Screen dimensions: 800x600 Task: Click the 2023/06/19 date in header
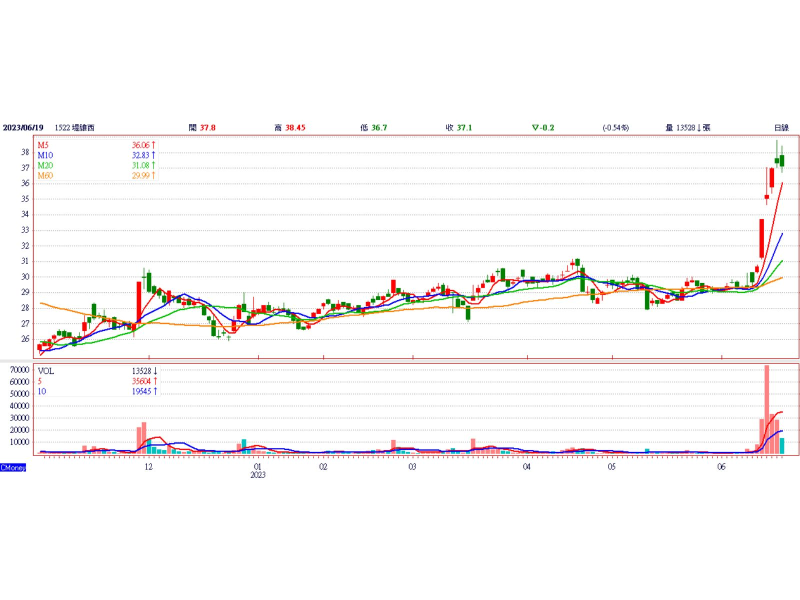click(x=23, y=128)
